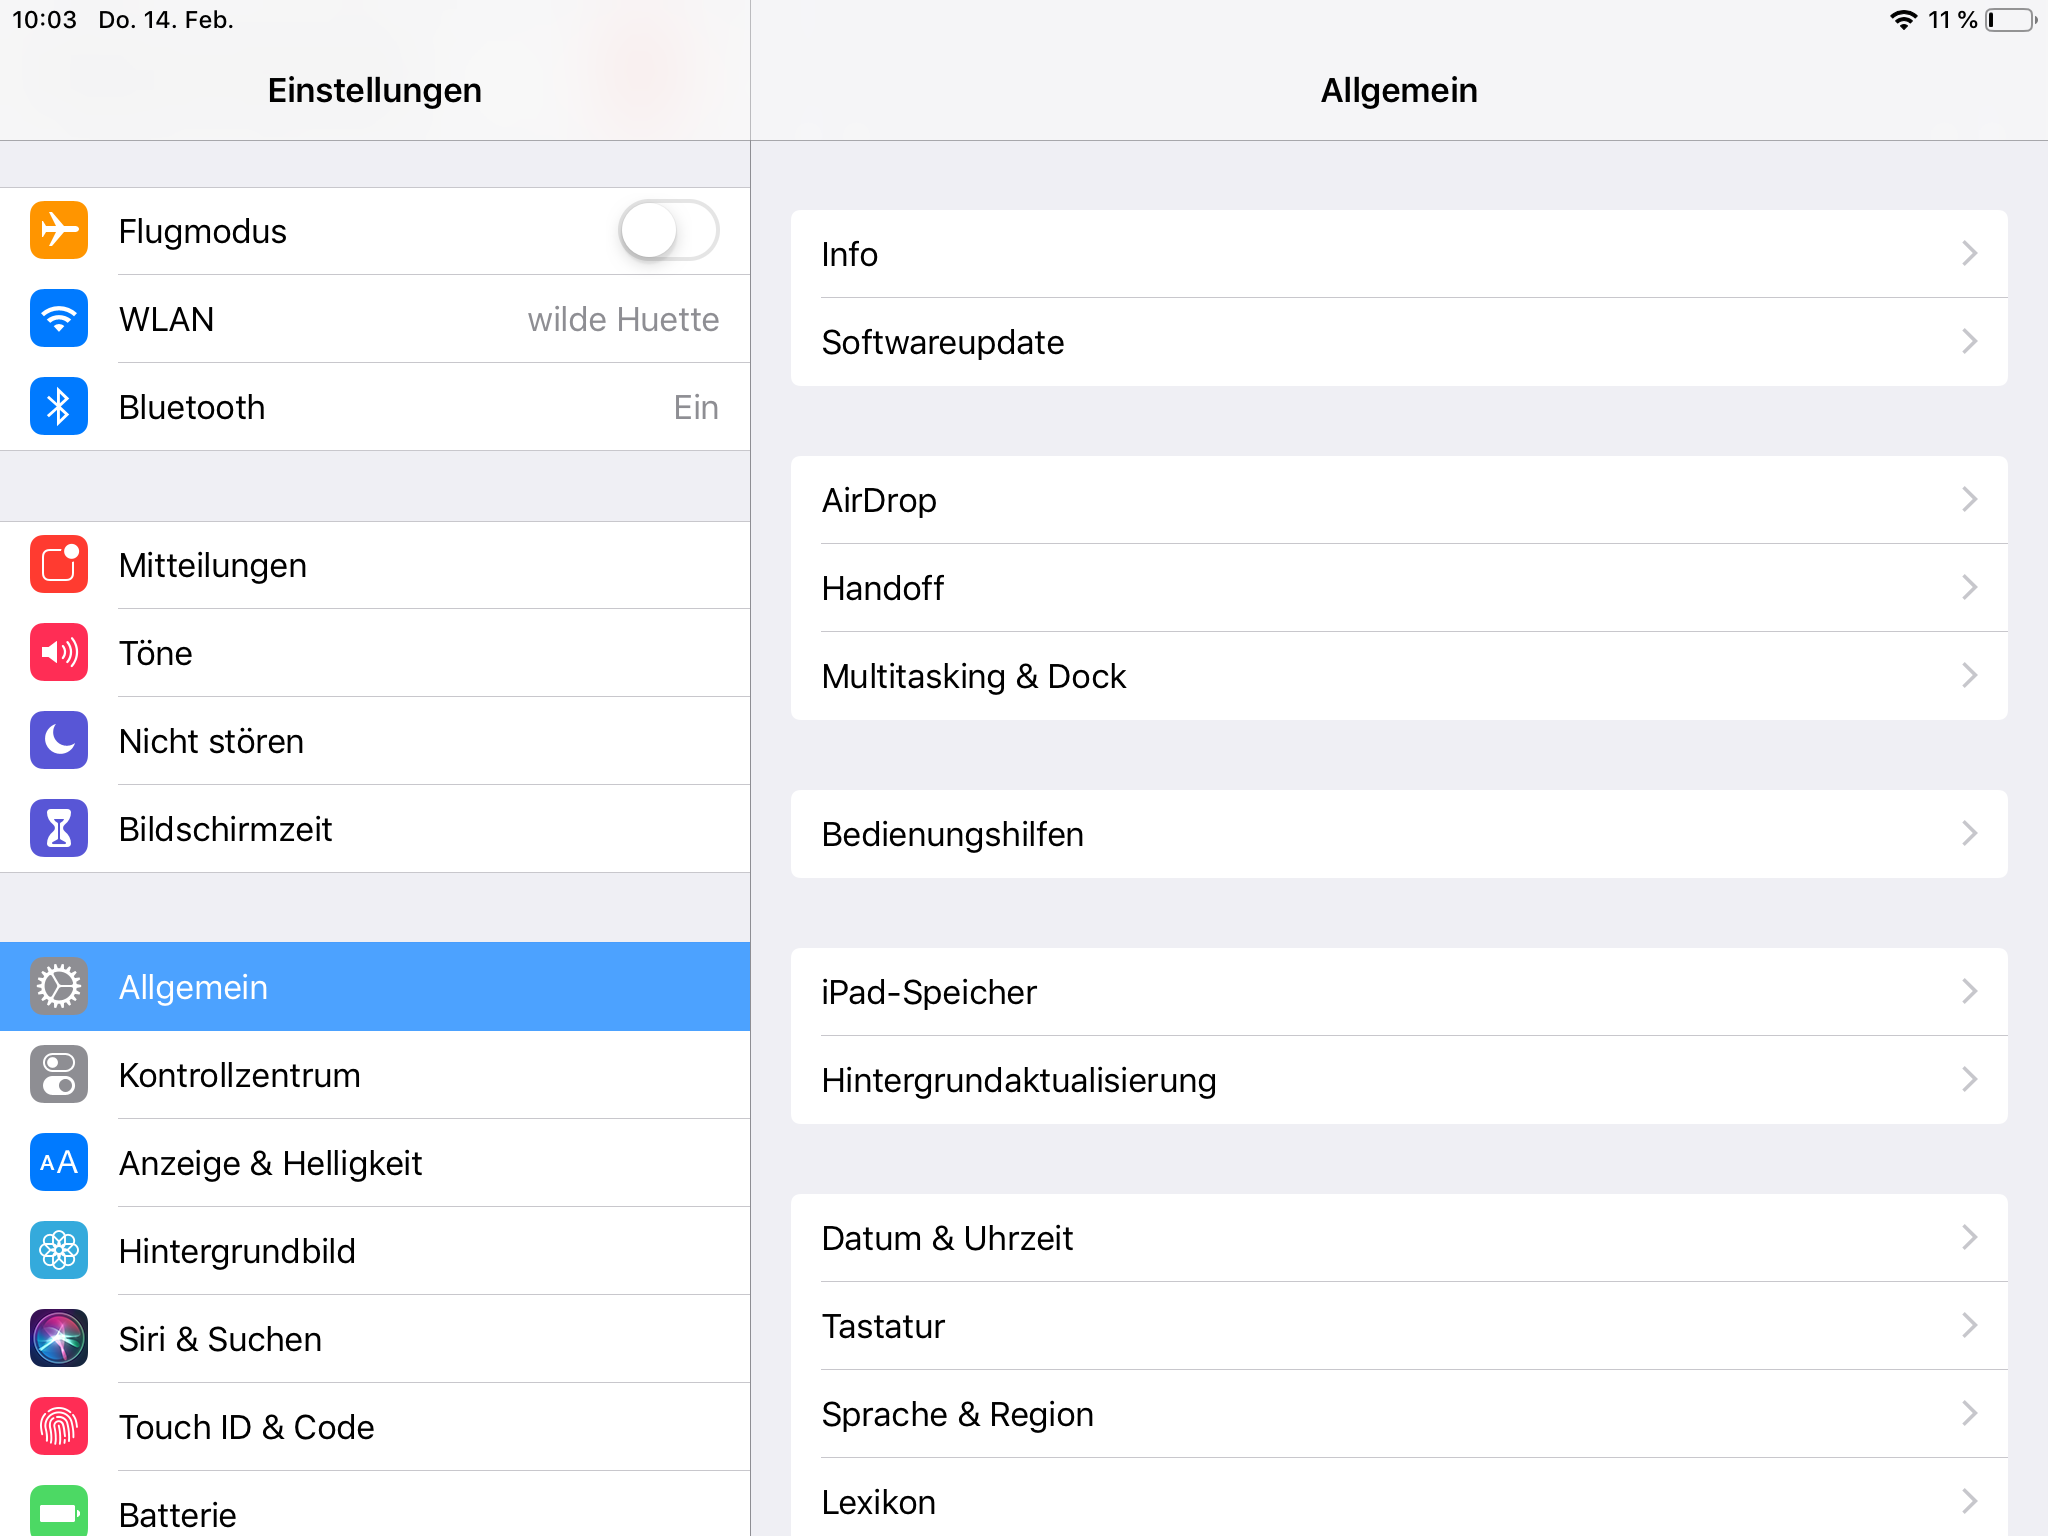Screen dimensions: 2048x1536
Task: Tap the blue WLAN wifi icon
Action: [59, 319]
